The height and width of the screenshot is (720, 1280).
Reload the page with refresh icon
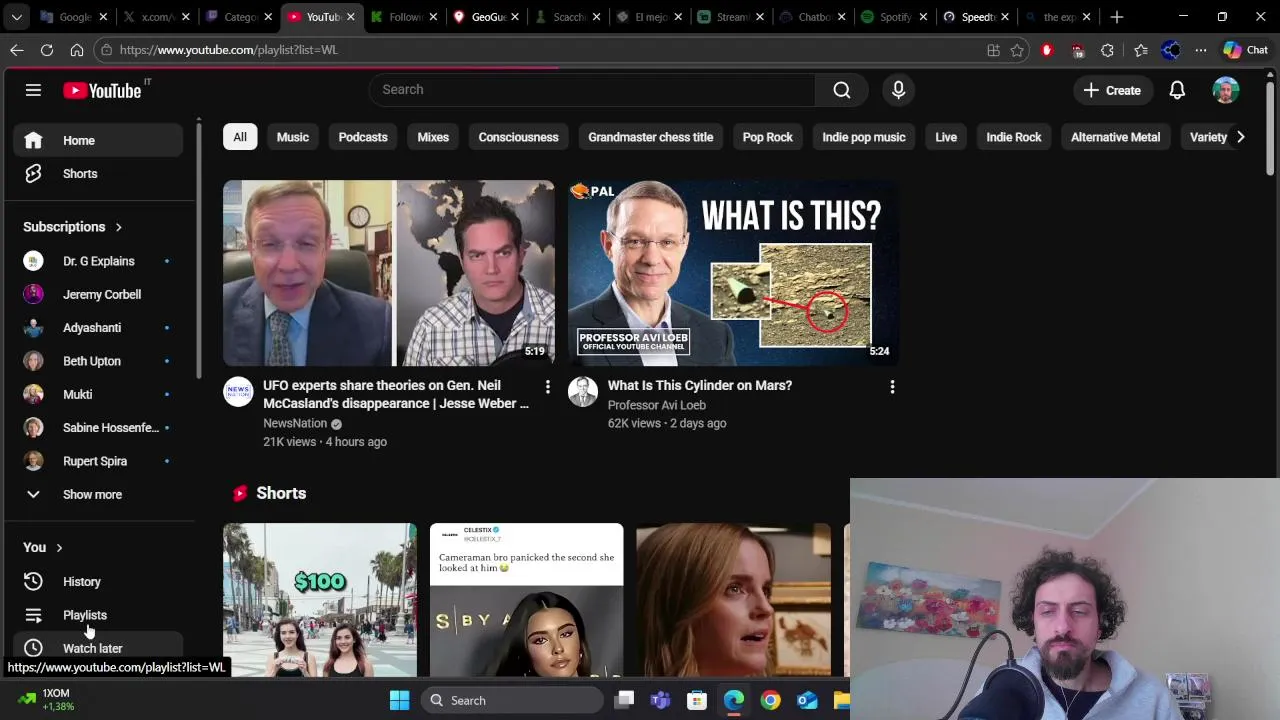click(47, 50)
